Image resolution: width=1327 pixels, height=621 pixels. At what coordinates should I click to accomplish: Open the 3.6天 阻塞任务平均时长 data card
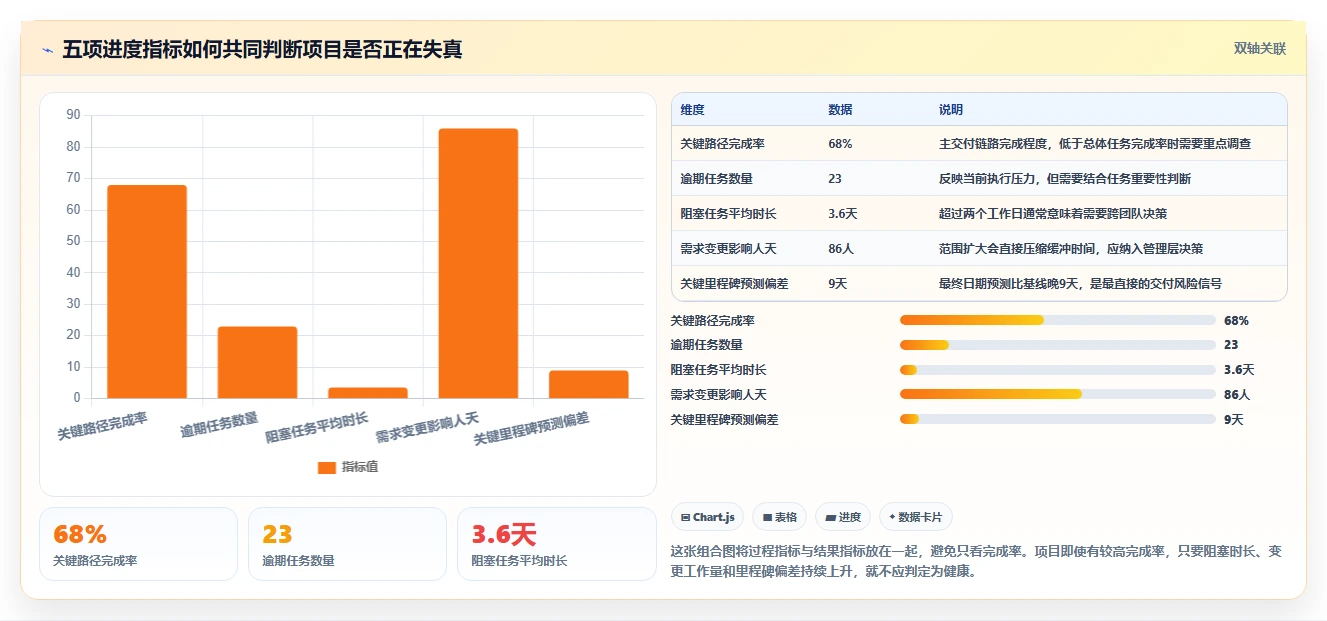(556, 544)
